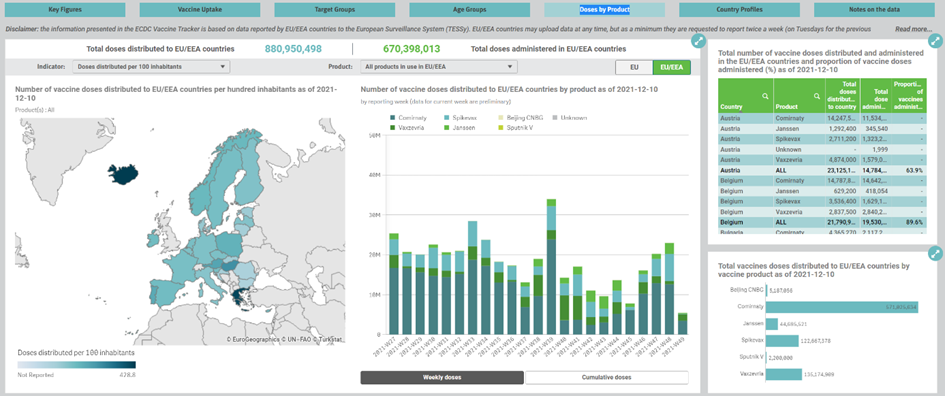Toggle Vaxzevria legend entry in chart

(408, 128)
